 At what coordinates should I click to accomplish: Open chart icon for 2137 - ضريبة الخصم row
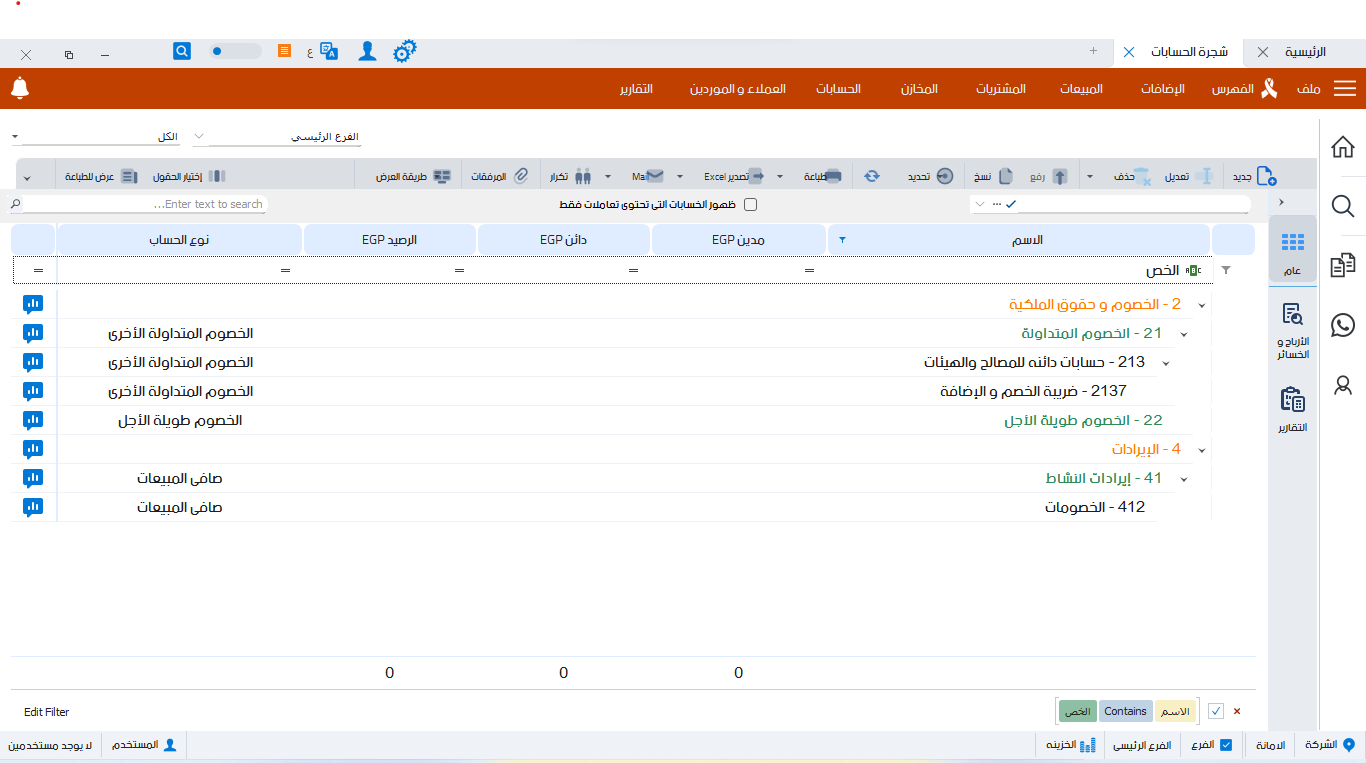point(33,391)
